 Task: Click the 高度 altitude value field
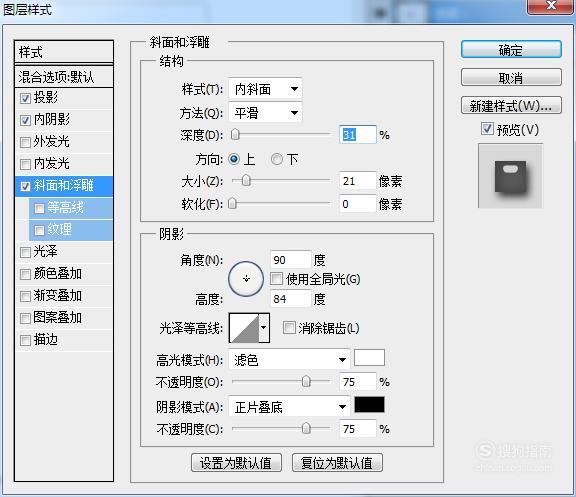(291, 299)
